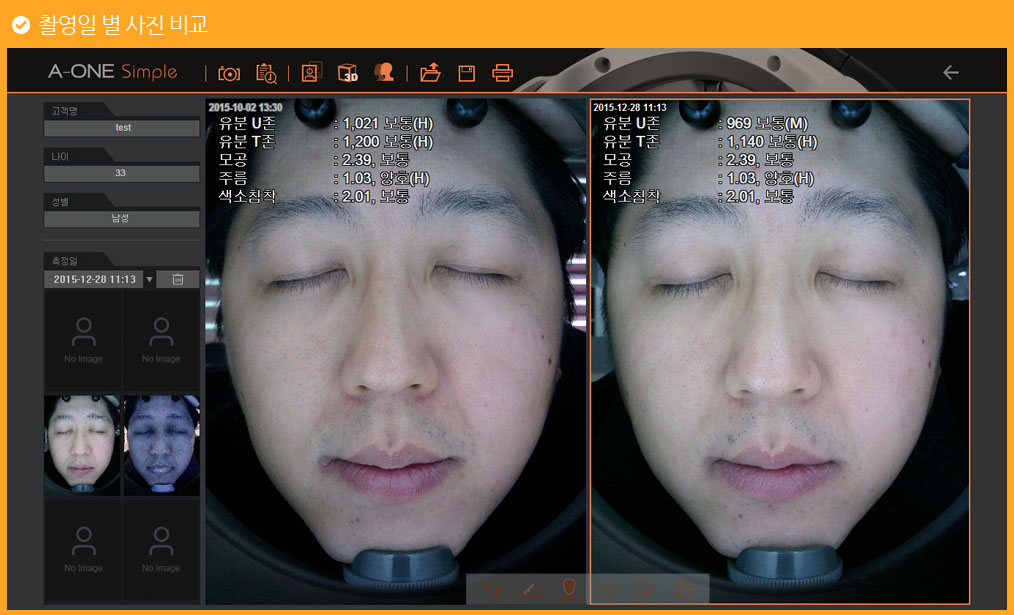Screen dimensions: 1014x615
Task: Click the top-left No Image slot
Action: (x=83, y=341)
